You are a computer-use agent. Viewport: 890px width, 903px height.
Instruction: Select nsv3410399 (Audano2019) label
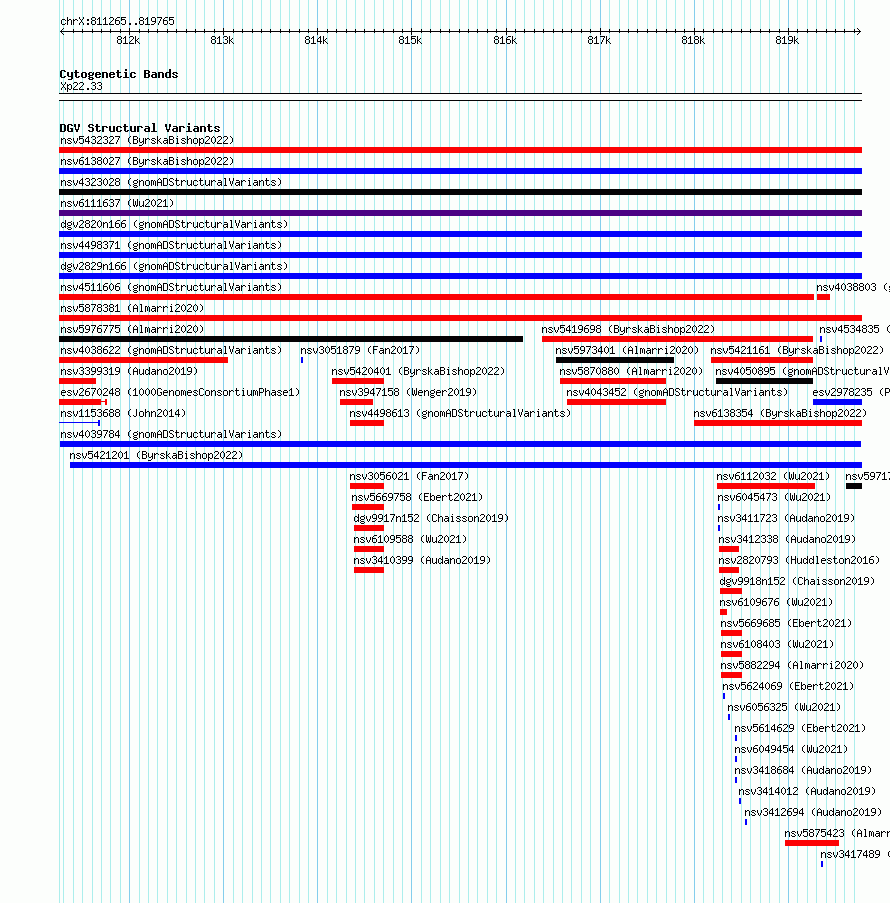tap(422, 561)
